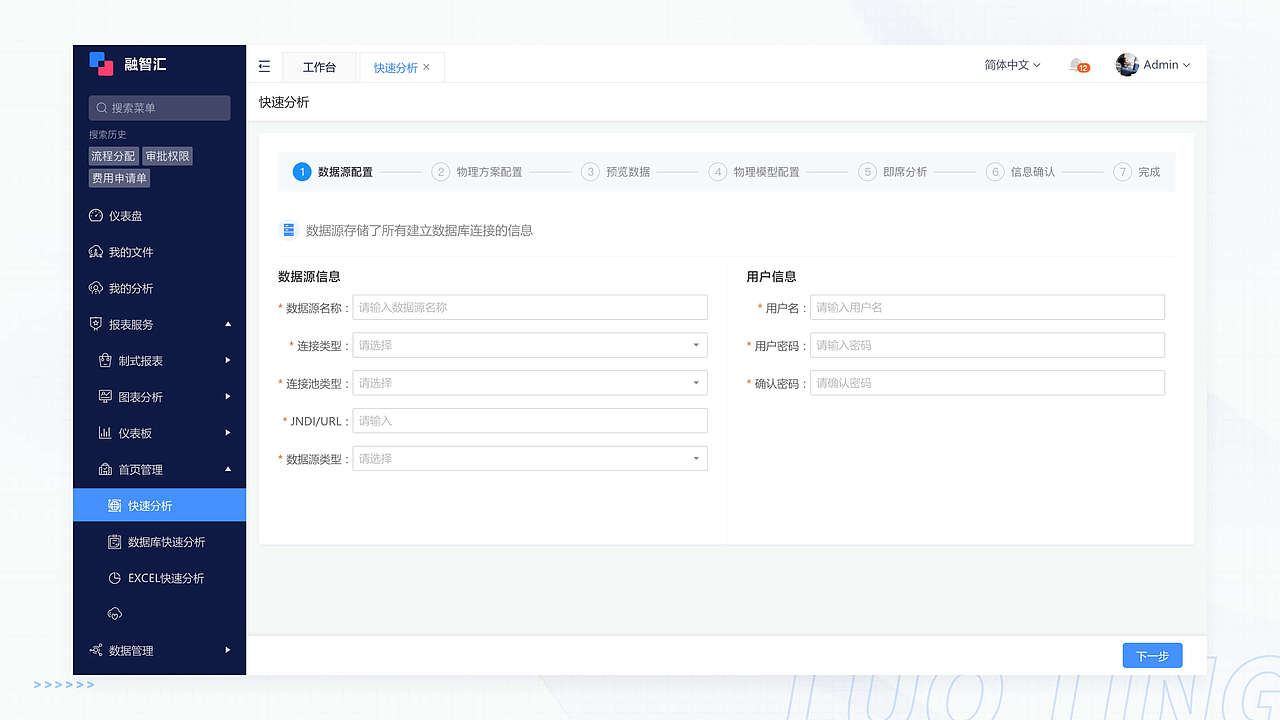The image size is (1280, 720).
Task: Focus the 搜索菜单 search box
Action: [159, 108]
